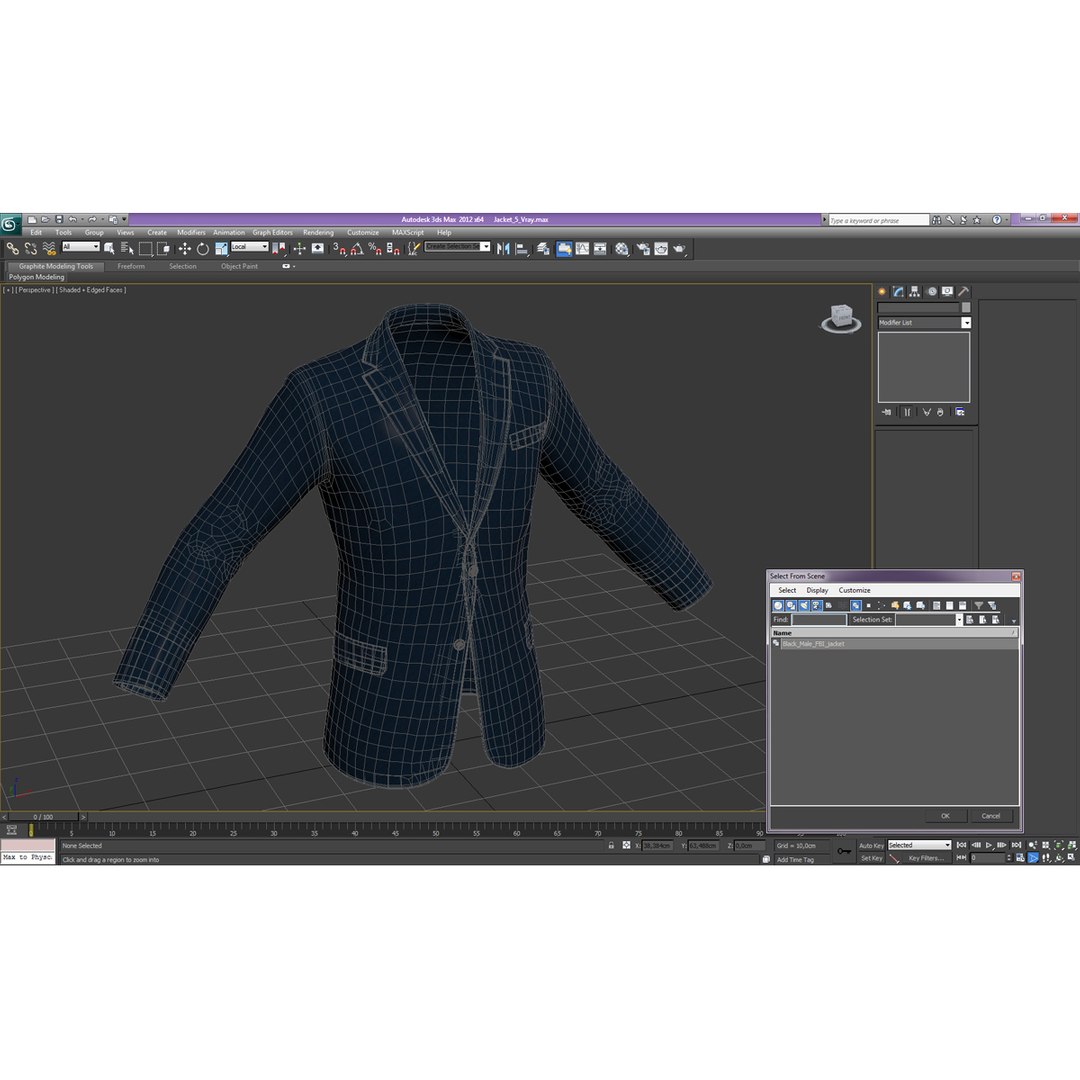Toggle Display Cameras filter in Select From Scene
Screen dimensions: 1080x1080
(x=816, y=605)
